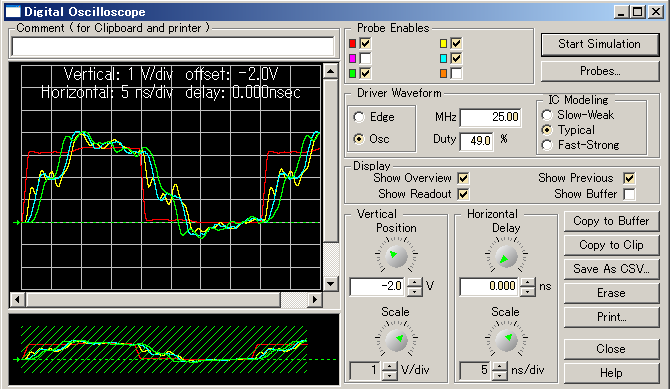670x389 pixels.
Task: Select Slow-Weak IC modeling
Action: [x=547, y=115]
